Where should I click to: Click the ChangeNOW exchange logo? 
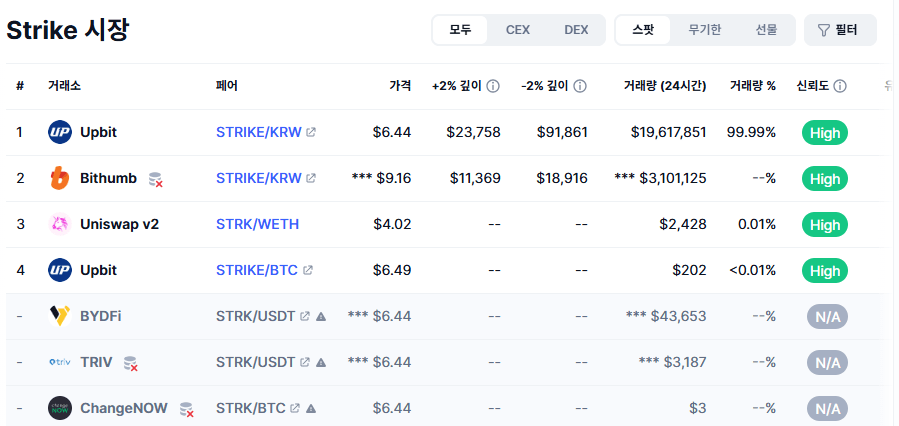tap(60, 408)
